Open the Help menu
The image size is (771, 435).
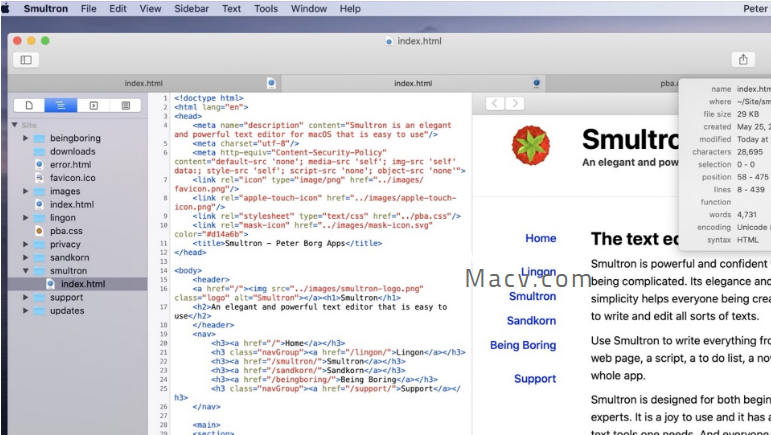point(350,8)
